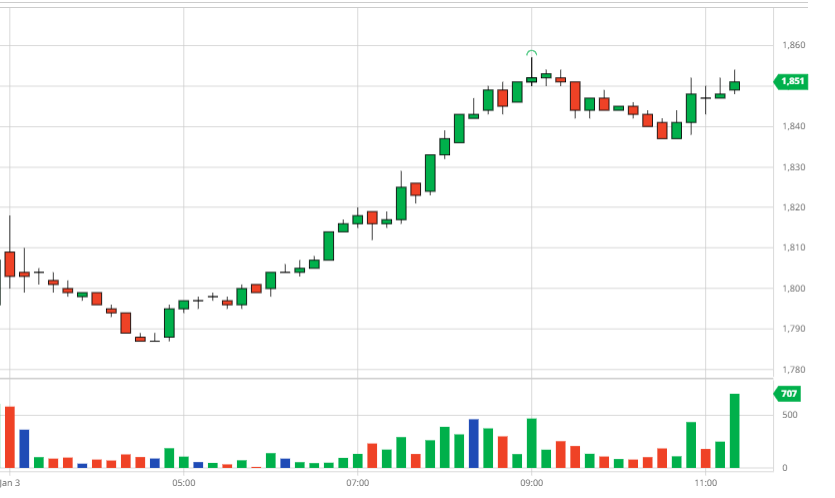The image size is (835, 498).
Task: Click the green 1,851 current price tag
Action: (x=791, y=81)
